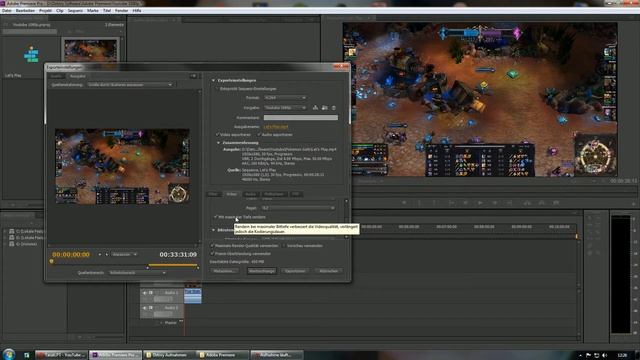
Task: Click the Kommentare input field
Action: click(301, 118)
